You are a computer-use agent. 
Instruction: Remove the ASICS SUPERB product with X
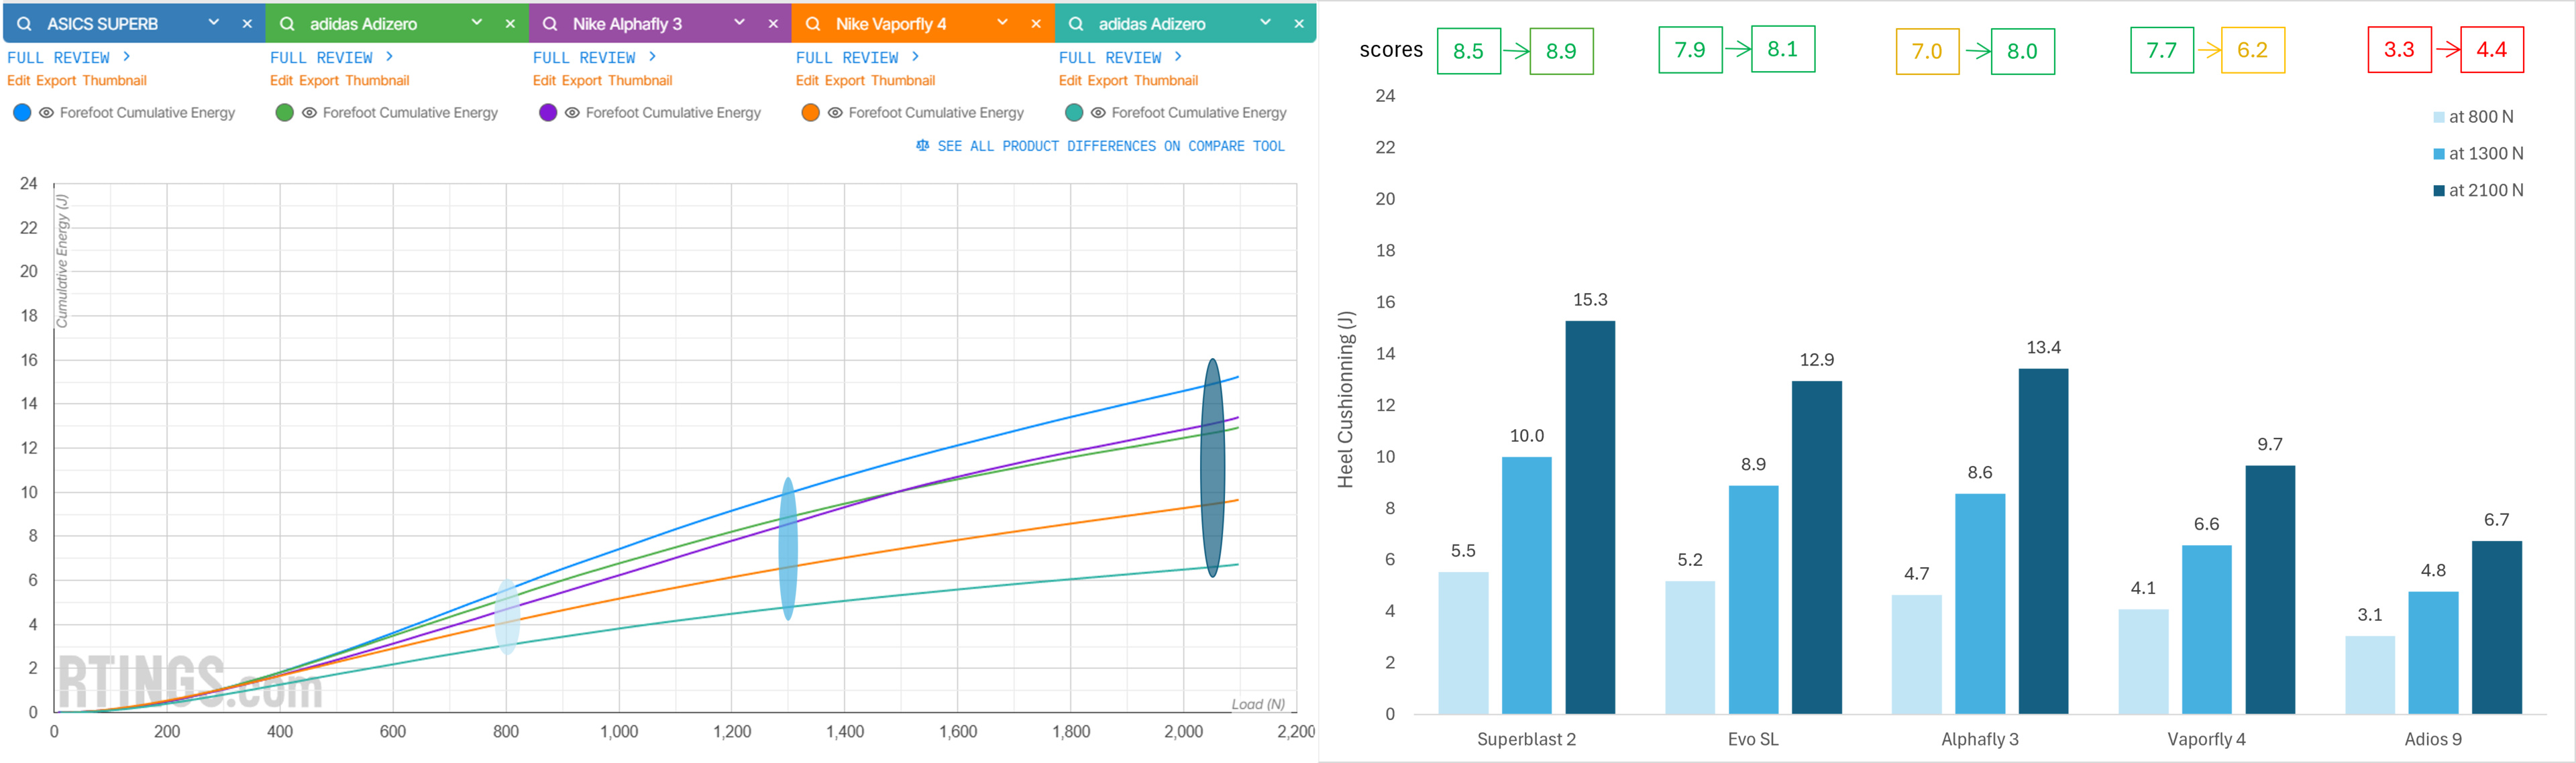pos(247,23)
